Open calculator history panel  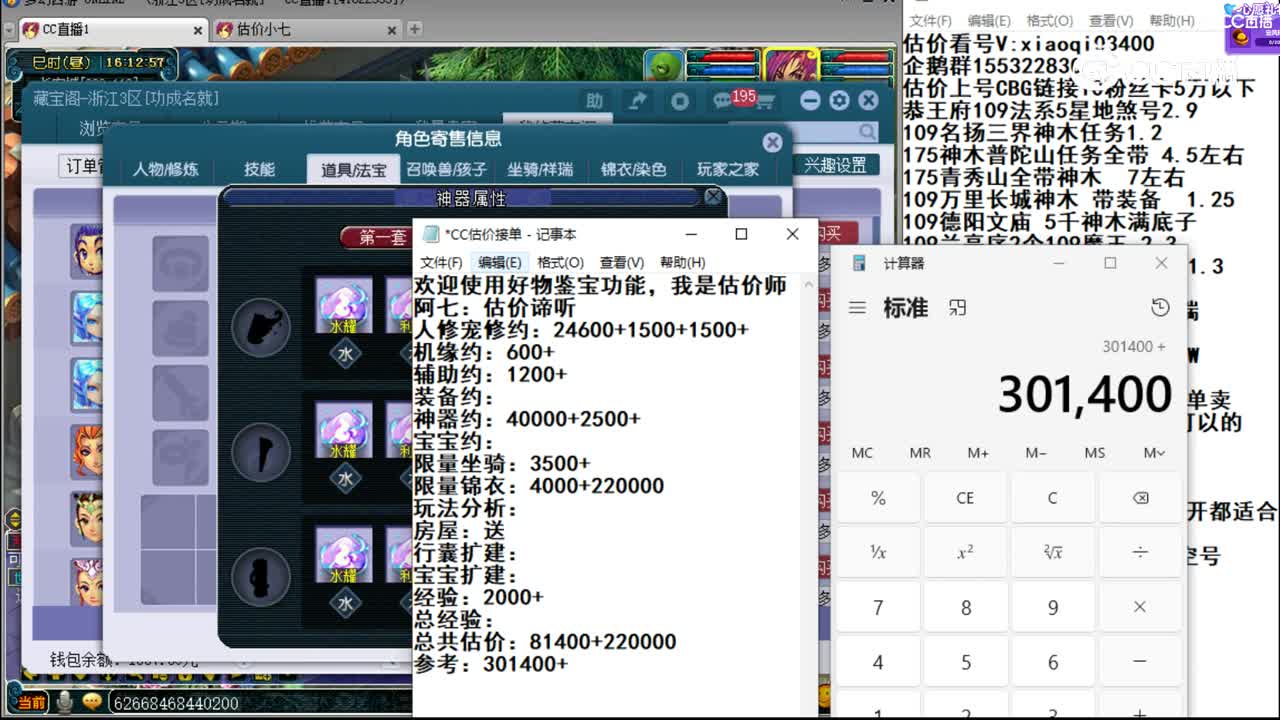coord(1160,308)
